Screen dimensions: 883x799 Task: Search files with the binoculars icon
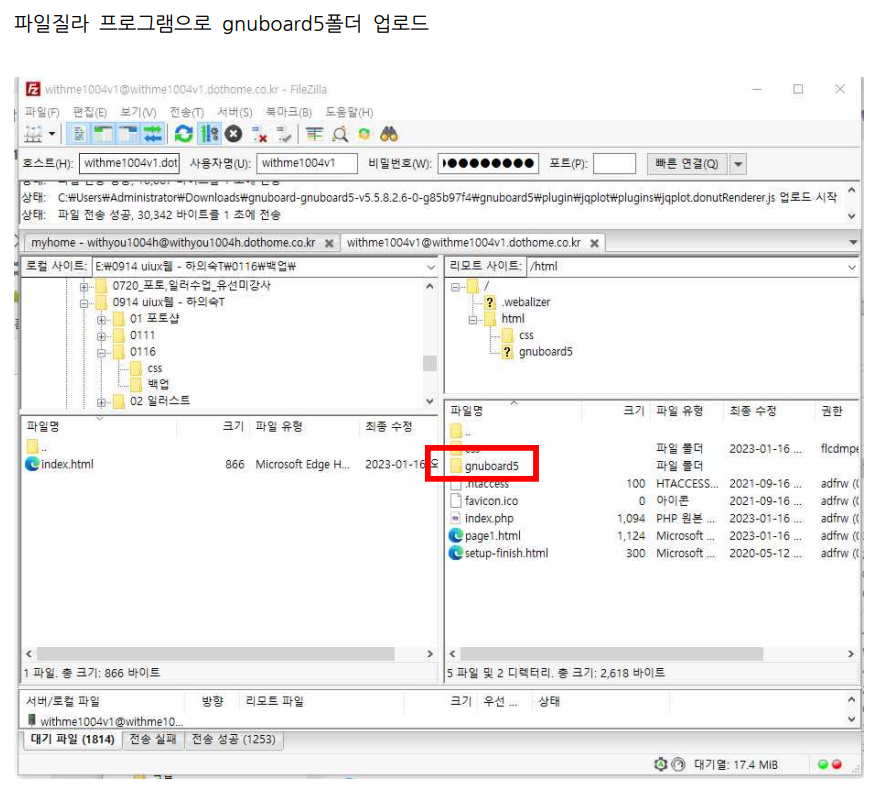[389, 134]
